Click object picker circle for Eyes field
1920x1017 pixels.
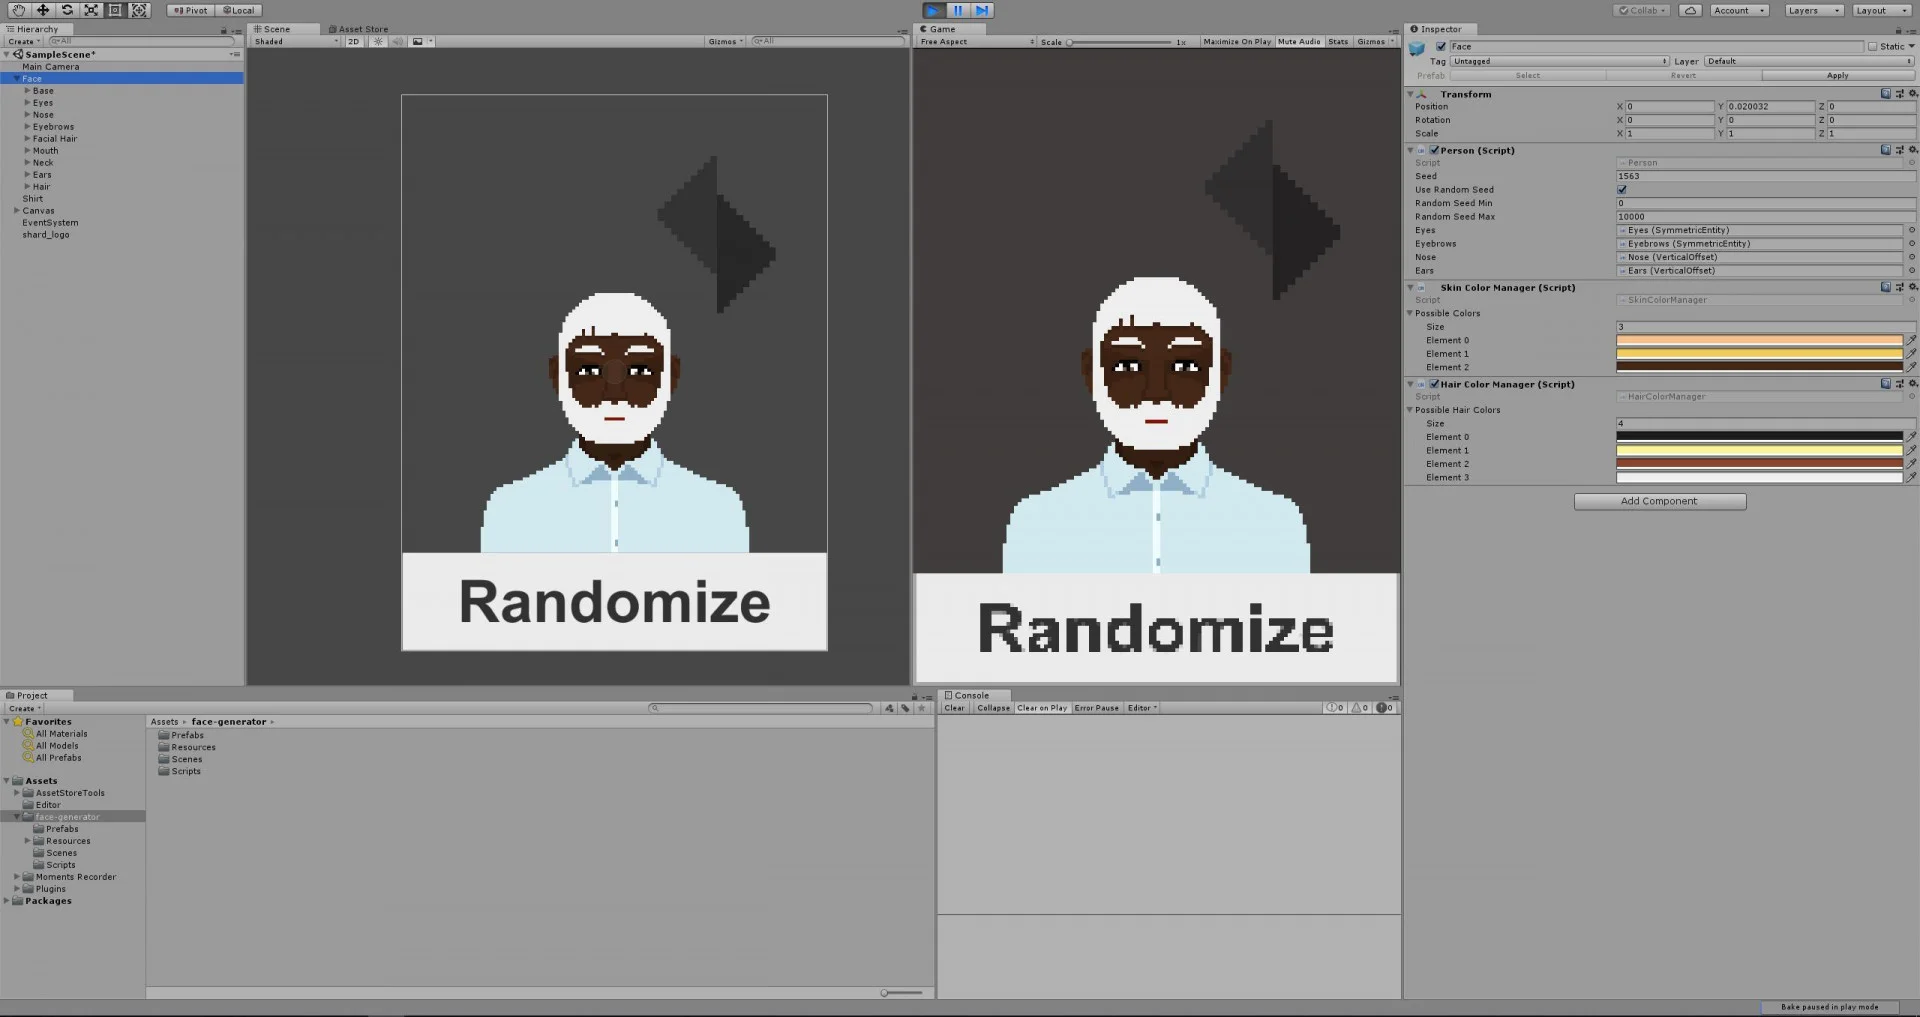tap(1912, 230)
